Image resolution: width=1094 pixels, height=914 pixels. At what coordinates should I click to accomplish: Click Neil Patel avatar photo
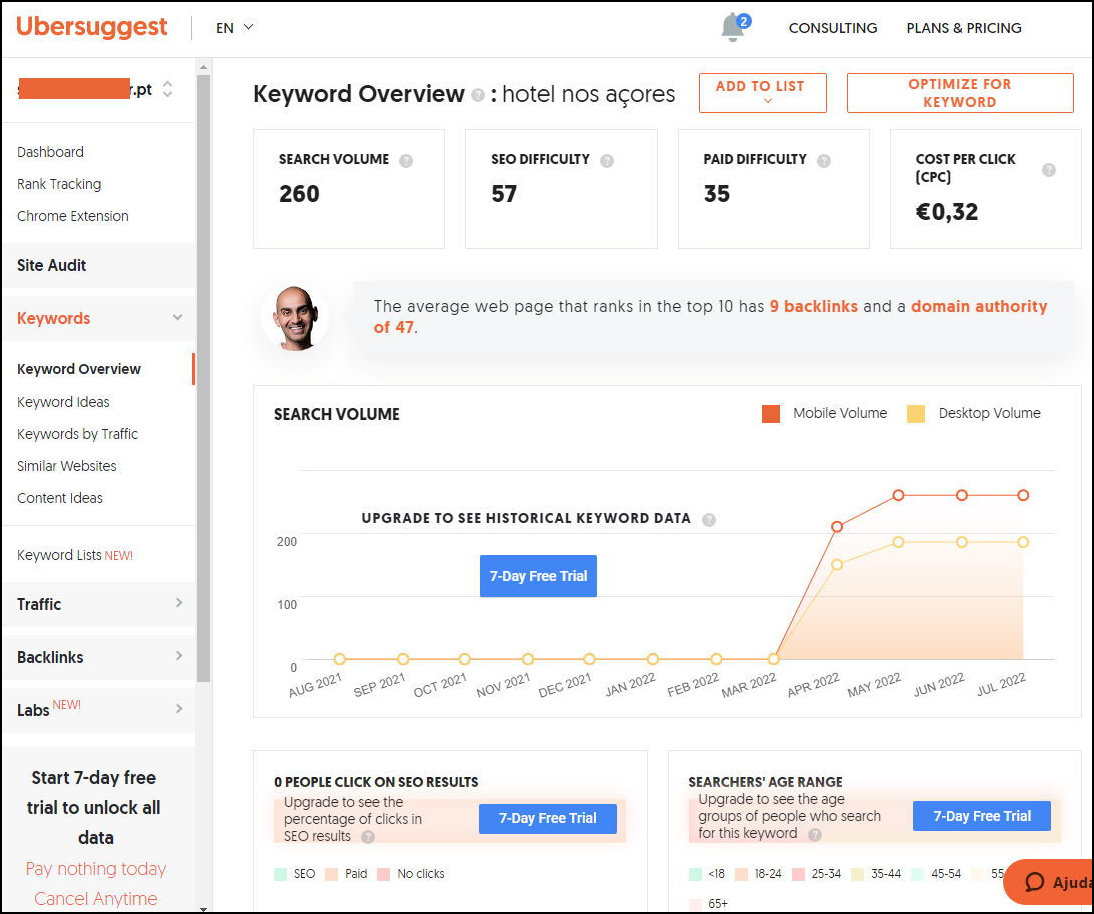click(295, 317)
